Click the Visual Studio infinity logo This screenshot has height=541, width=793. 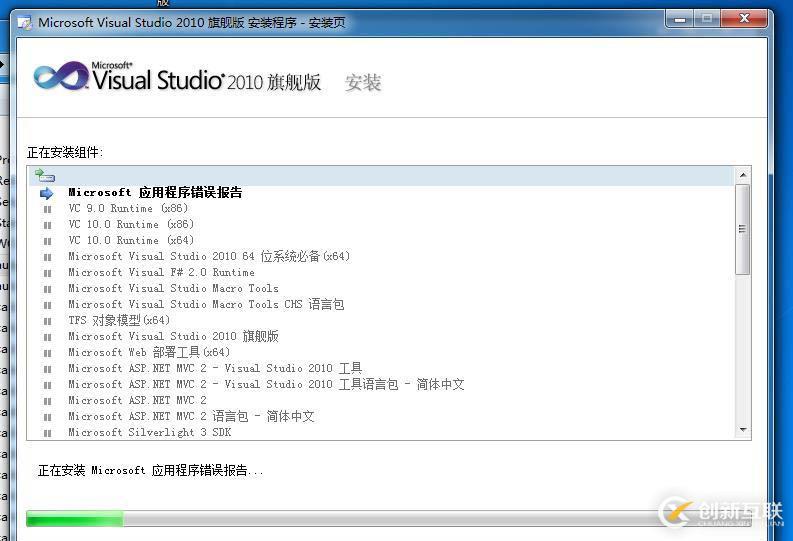61,76
